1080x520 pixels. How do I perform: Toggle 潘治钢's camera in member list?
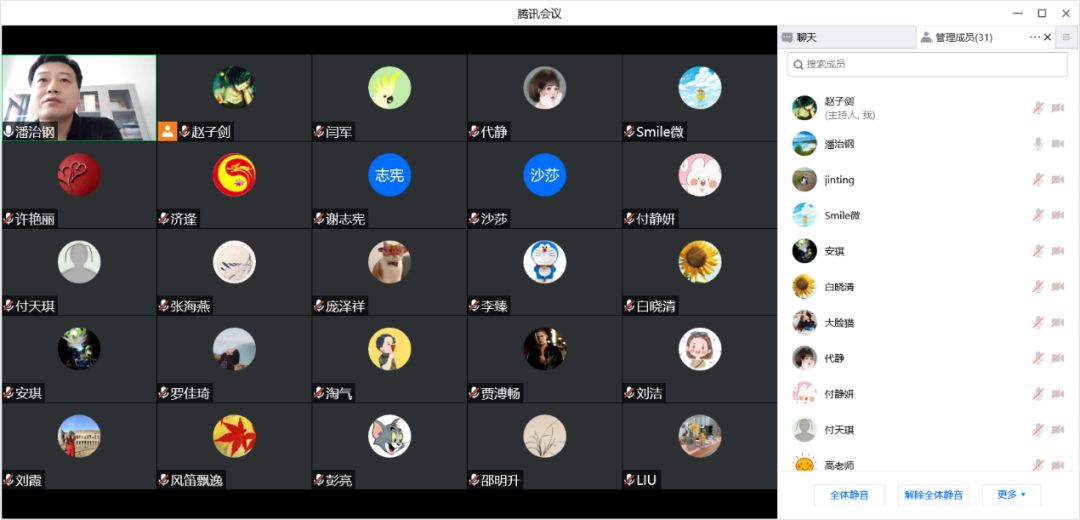pyautogui.click(x=1058, y=144)
